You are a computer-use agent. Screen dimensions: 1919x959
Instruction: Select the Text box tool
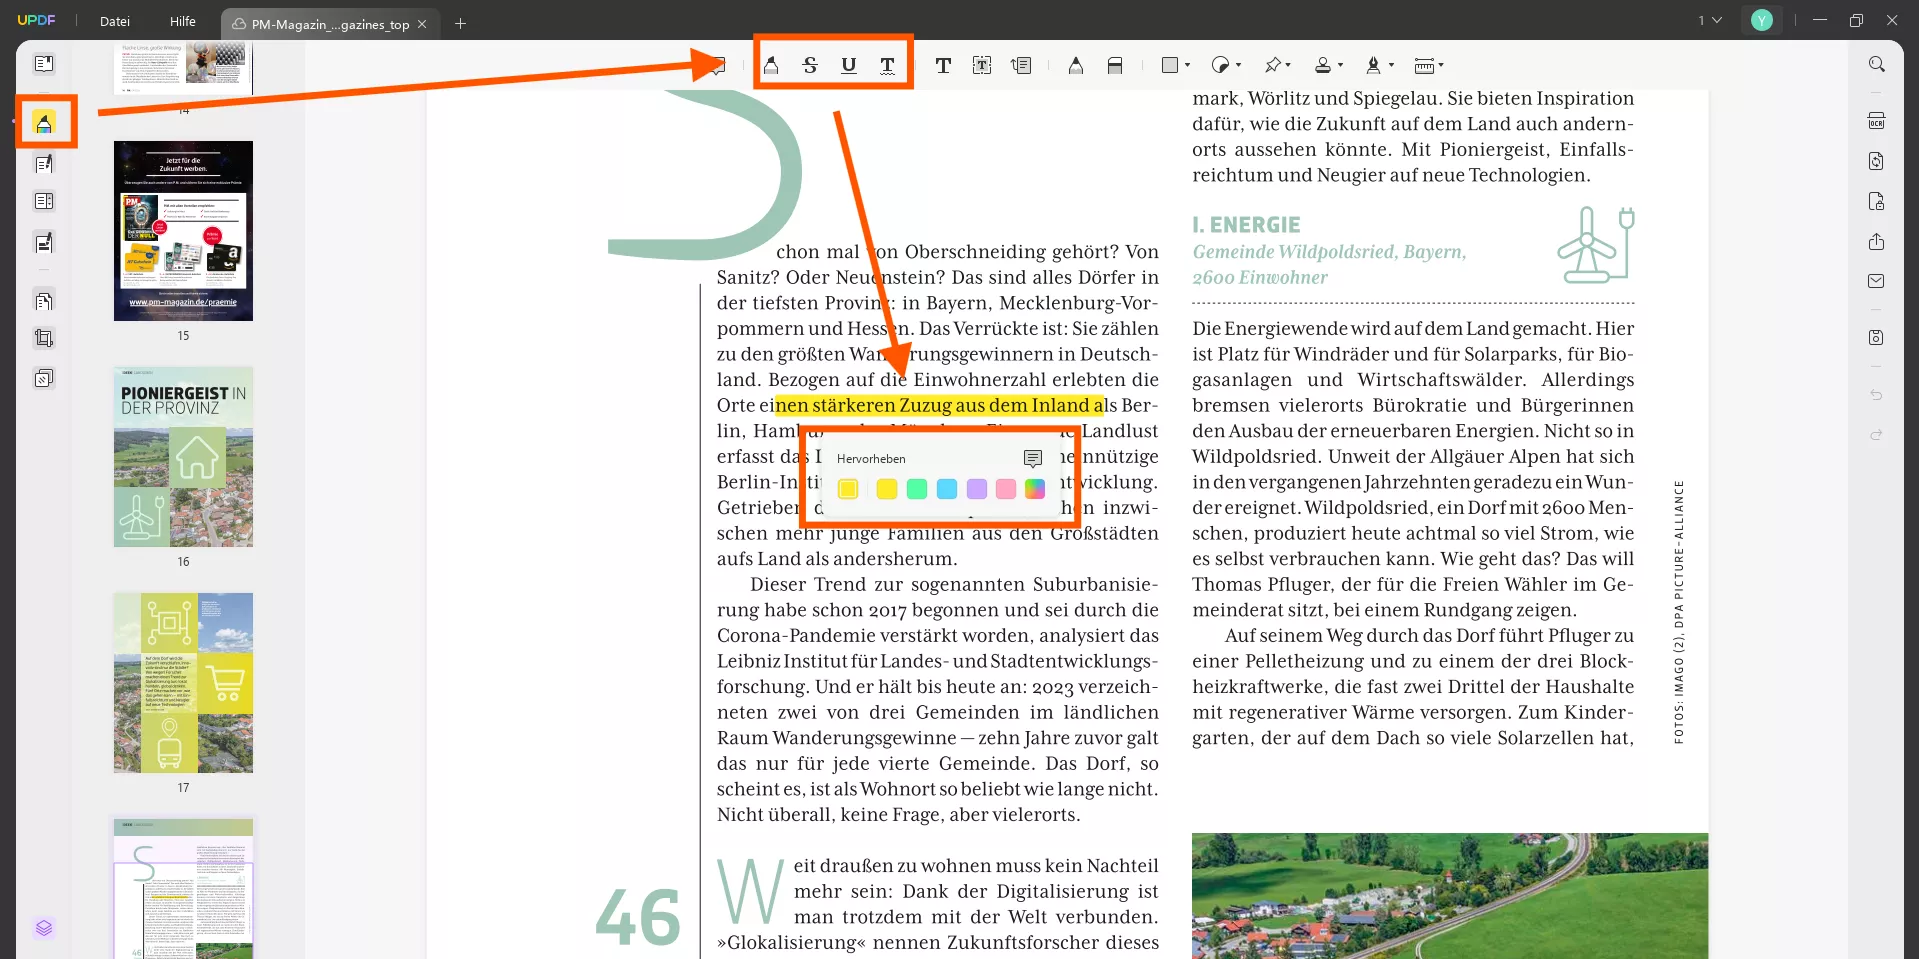pos(982,66)
